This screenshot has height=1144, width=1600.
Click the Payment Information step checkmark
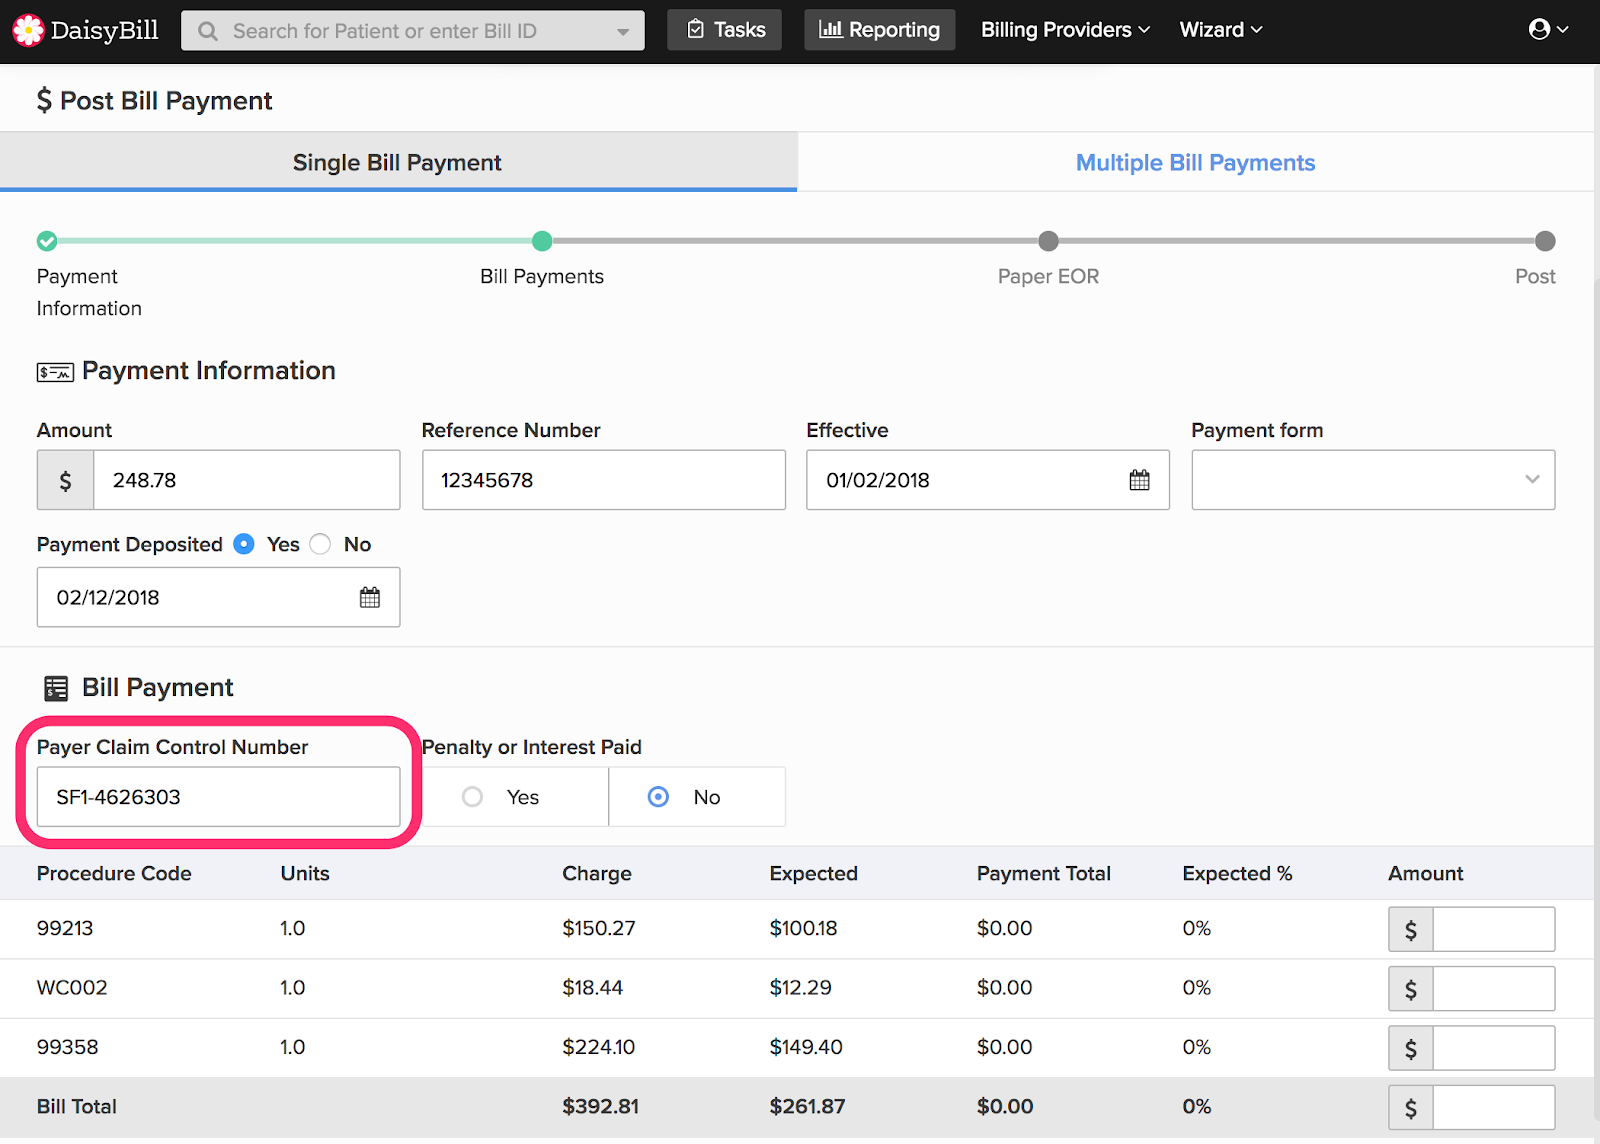pos(47,241)
